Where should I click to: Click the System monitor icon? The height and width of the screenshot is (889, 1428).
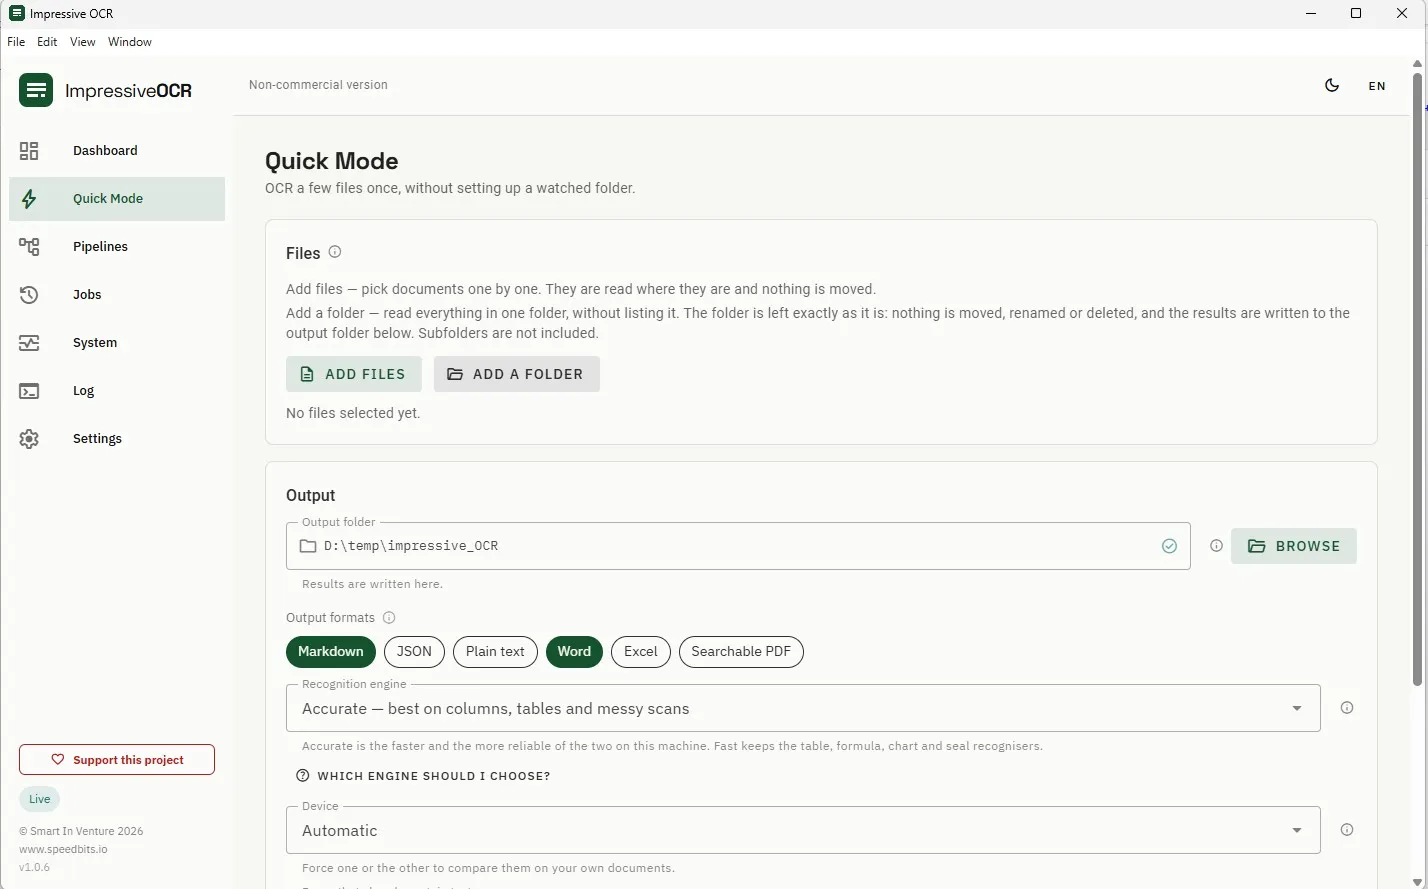click(29, 343)
